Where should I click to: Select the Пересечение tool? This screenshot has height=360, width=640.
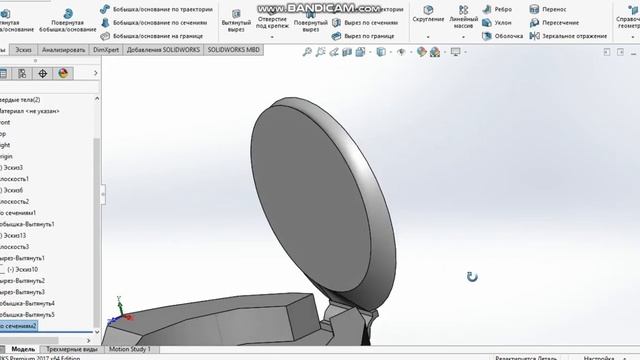click(554, 22)
